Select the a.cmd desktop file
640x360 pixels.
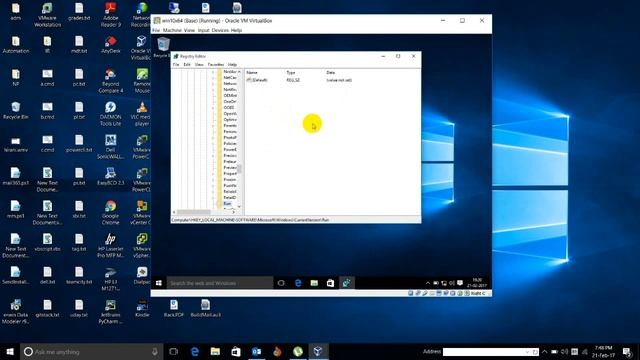[47, 78]
